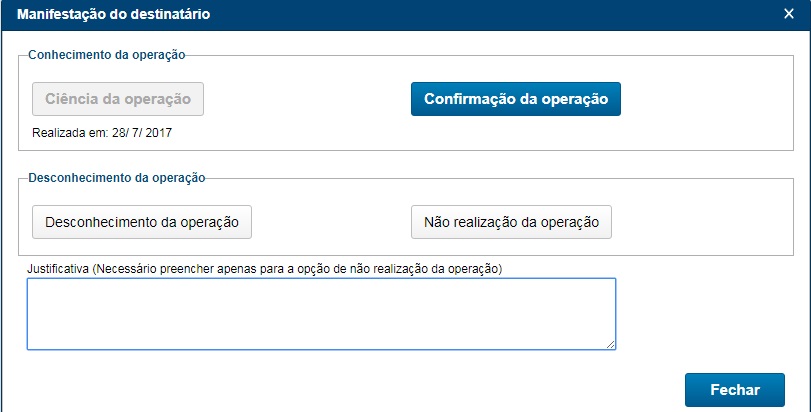Click the word Manifestação in the header
Viewport: 811px width, 412px height.
[61, 14]
